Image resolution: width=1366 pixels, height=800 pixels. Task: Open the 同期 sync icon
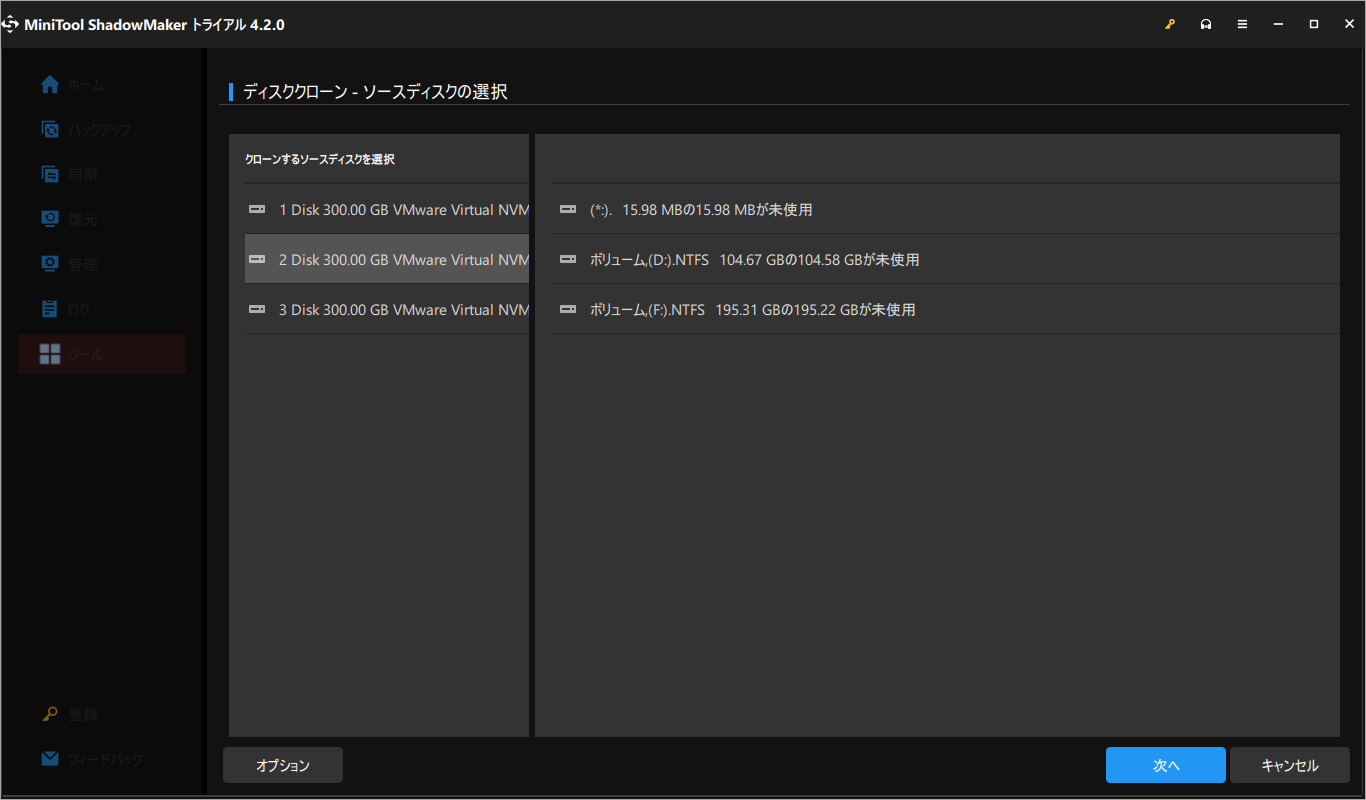click(x=50, y=174)
